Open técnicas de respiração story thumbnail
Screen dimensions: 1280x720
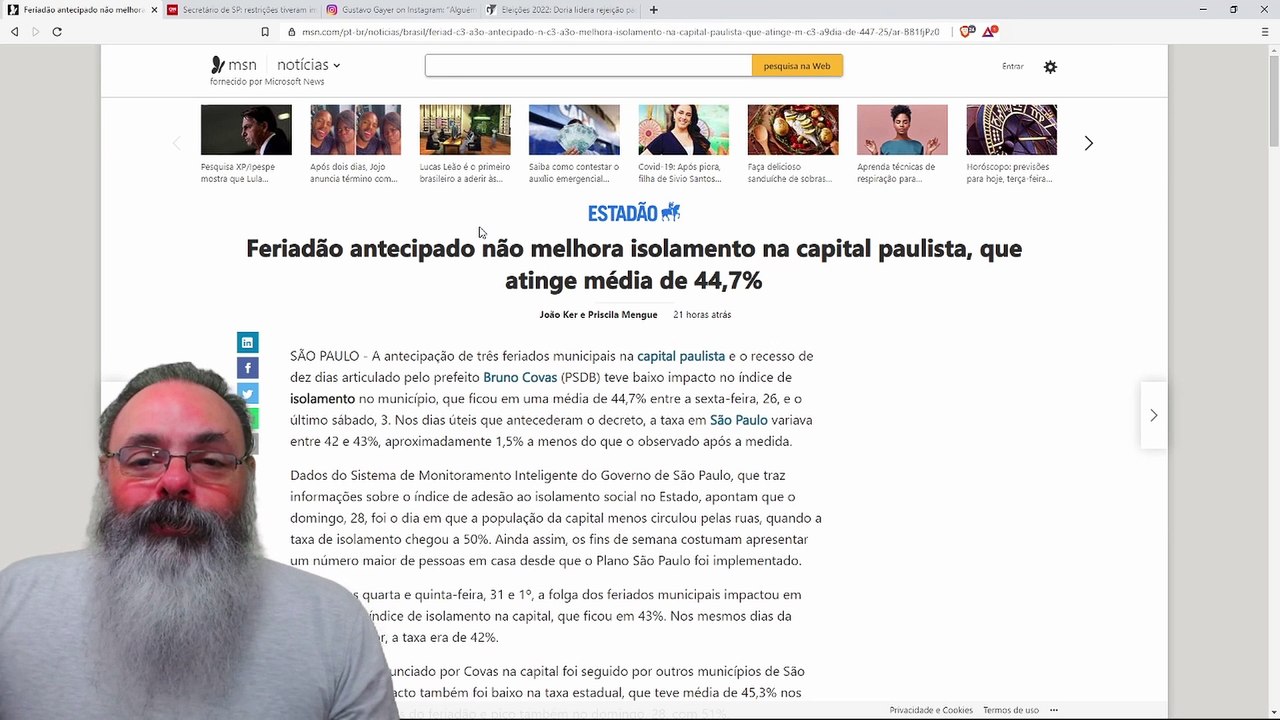[902, 130]
